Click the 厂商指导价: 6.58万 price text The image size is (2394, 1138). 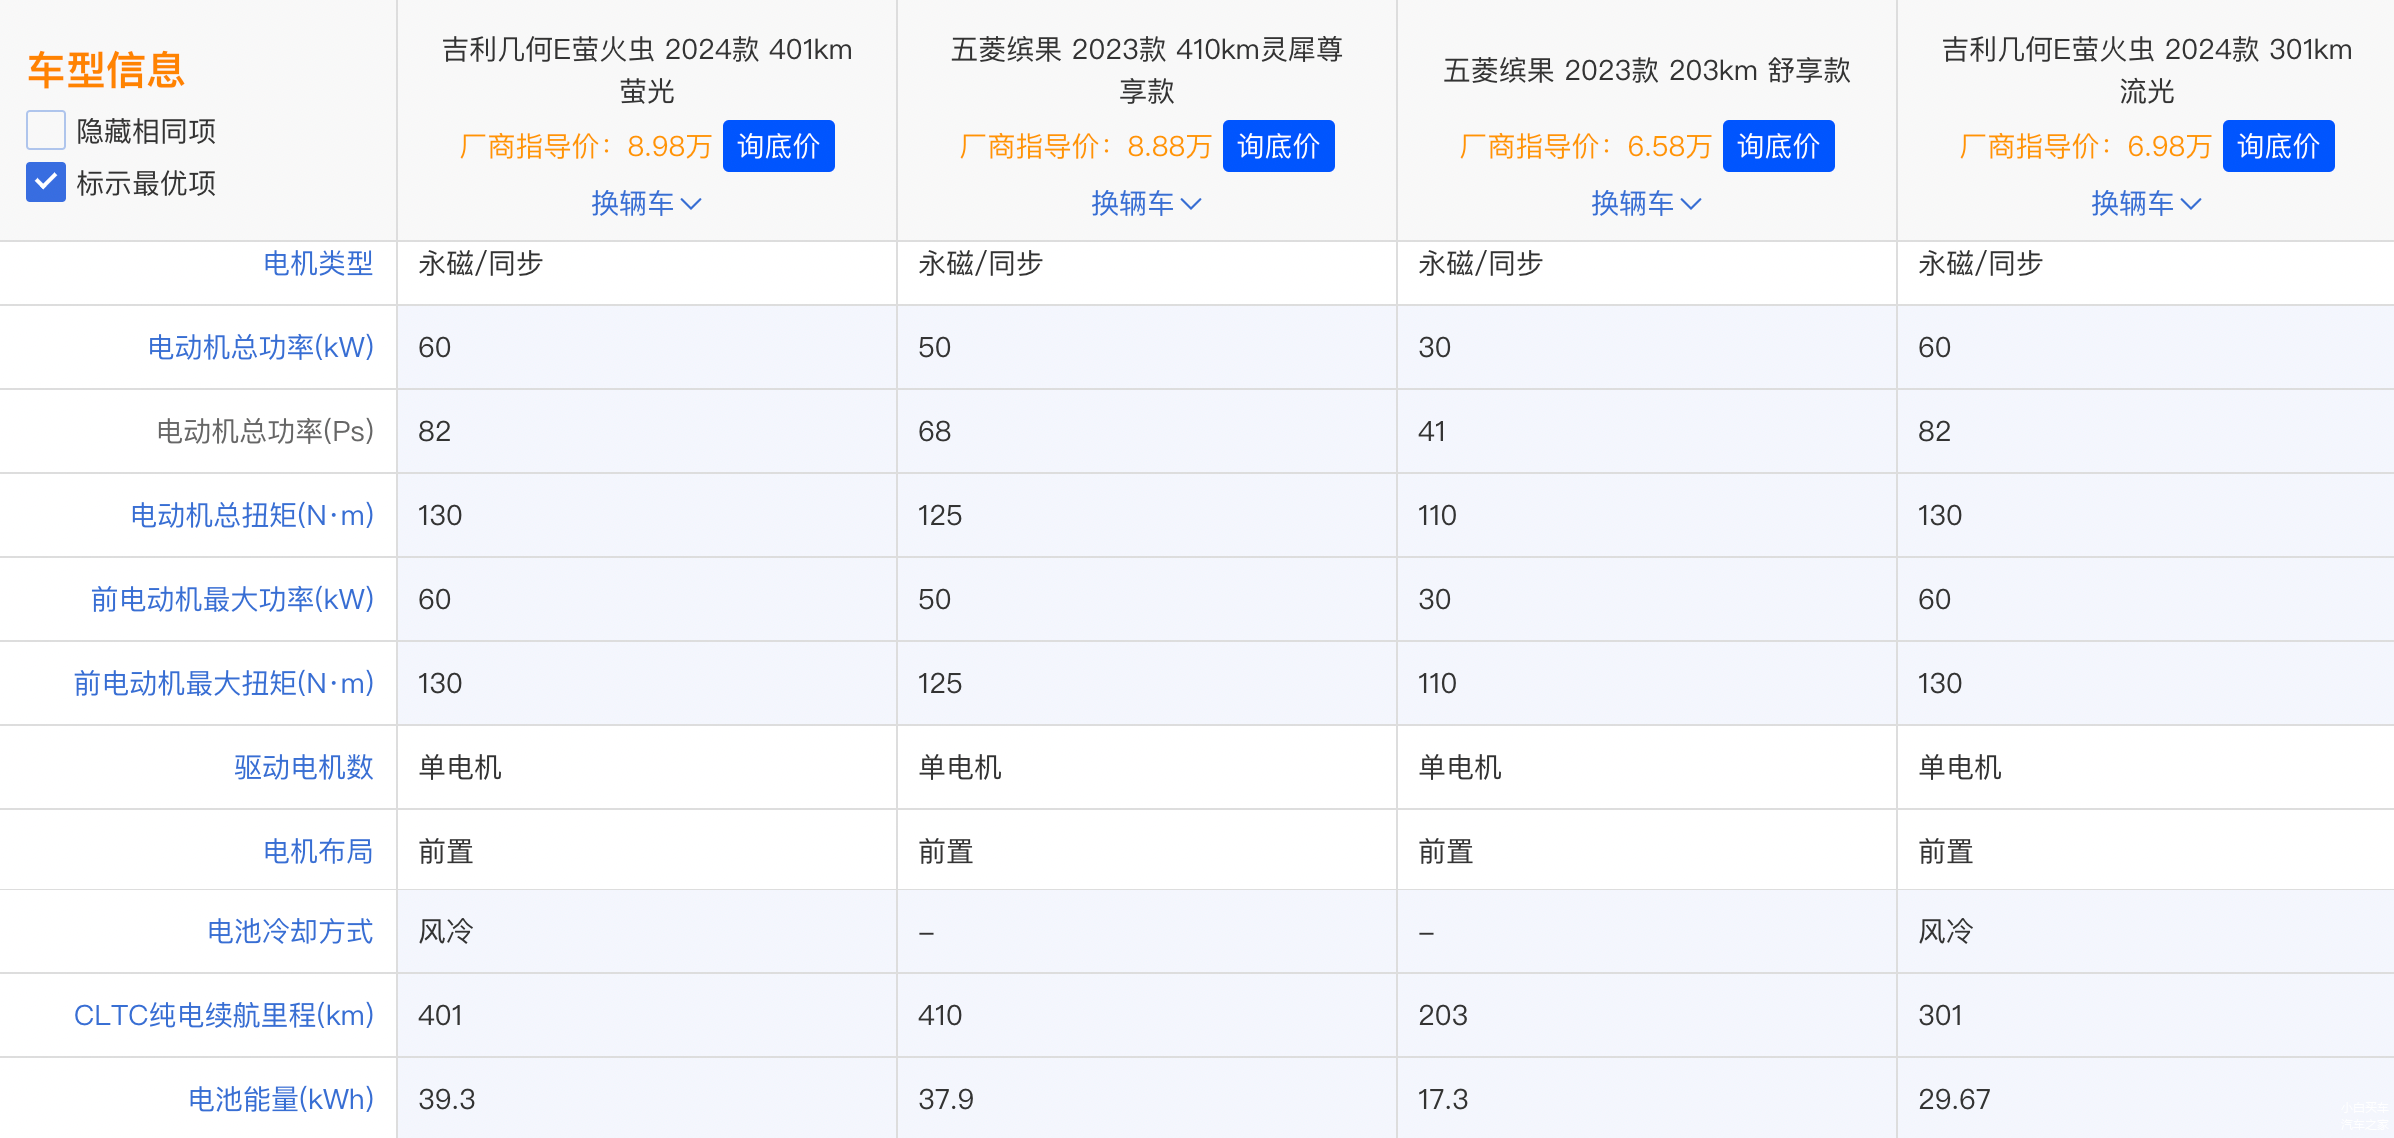coord(1585,146)
